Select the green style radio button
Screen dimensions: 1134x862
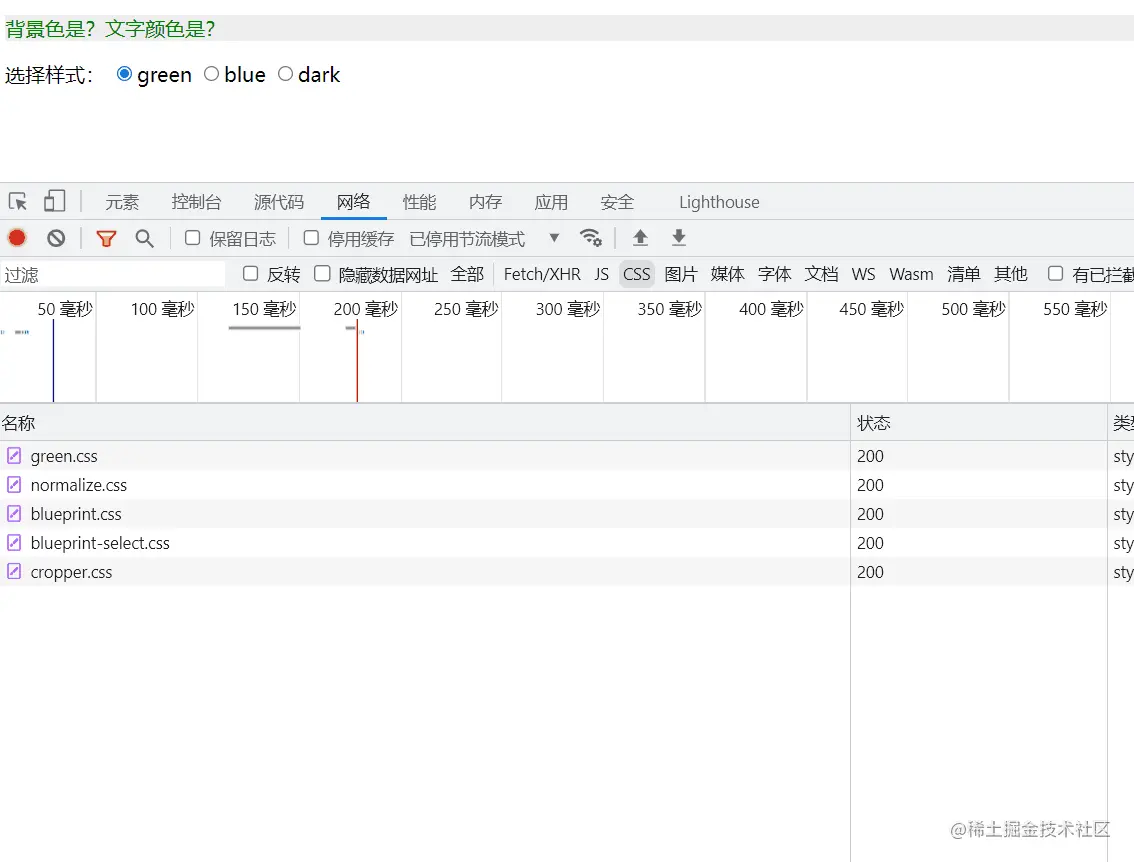pyautogui.click(x=124, y=74)
